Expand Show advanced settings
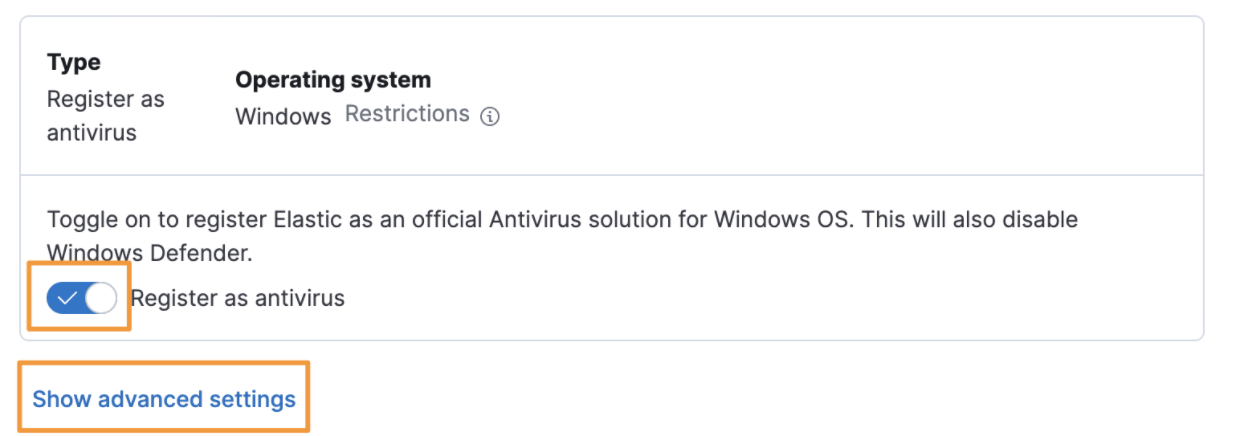The width and height of the screenshot is (1246, 436). click(x=164, y=399)
